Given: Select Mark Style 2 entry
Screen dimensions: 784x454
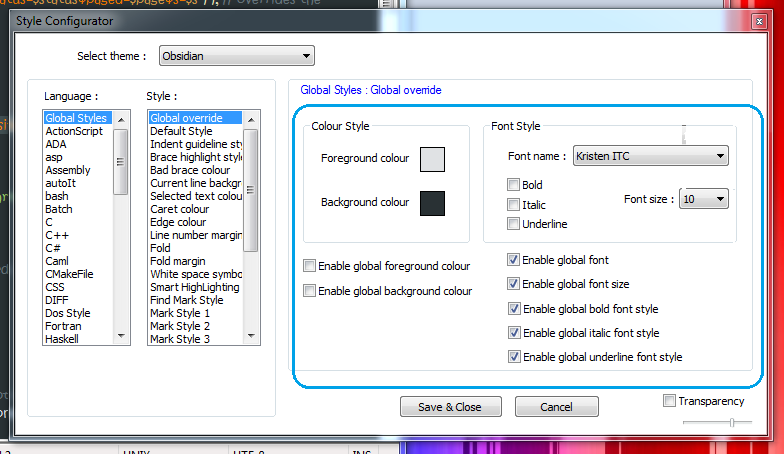Looking at the screenshot, I should click(196, 326).
